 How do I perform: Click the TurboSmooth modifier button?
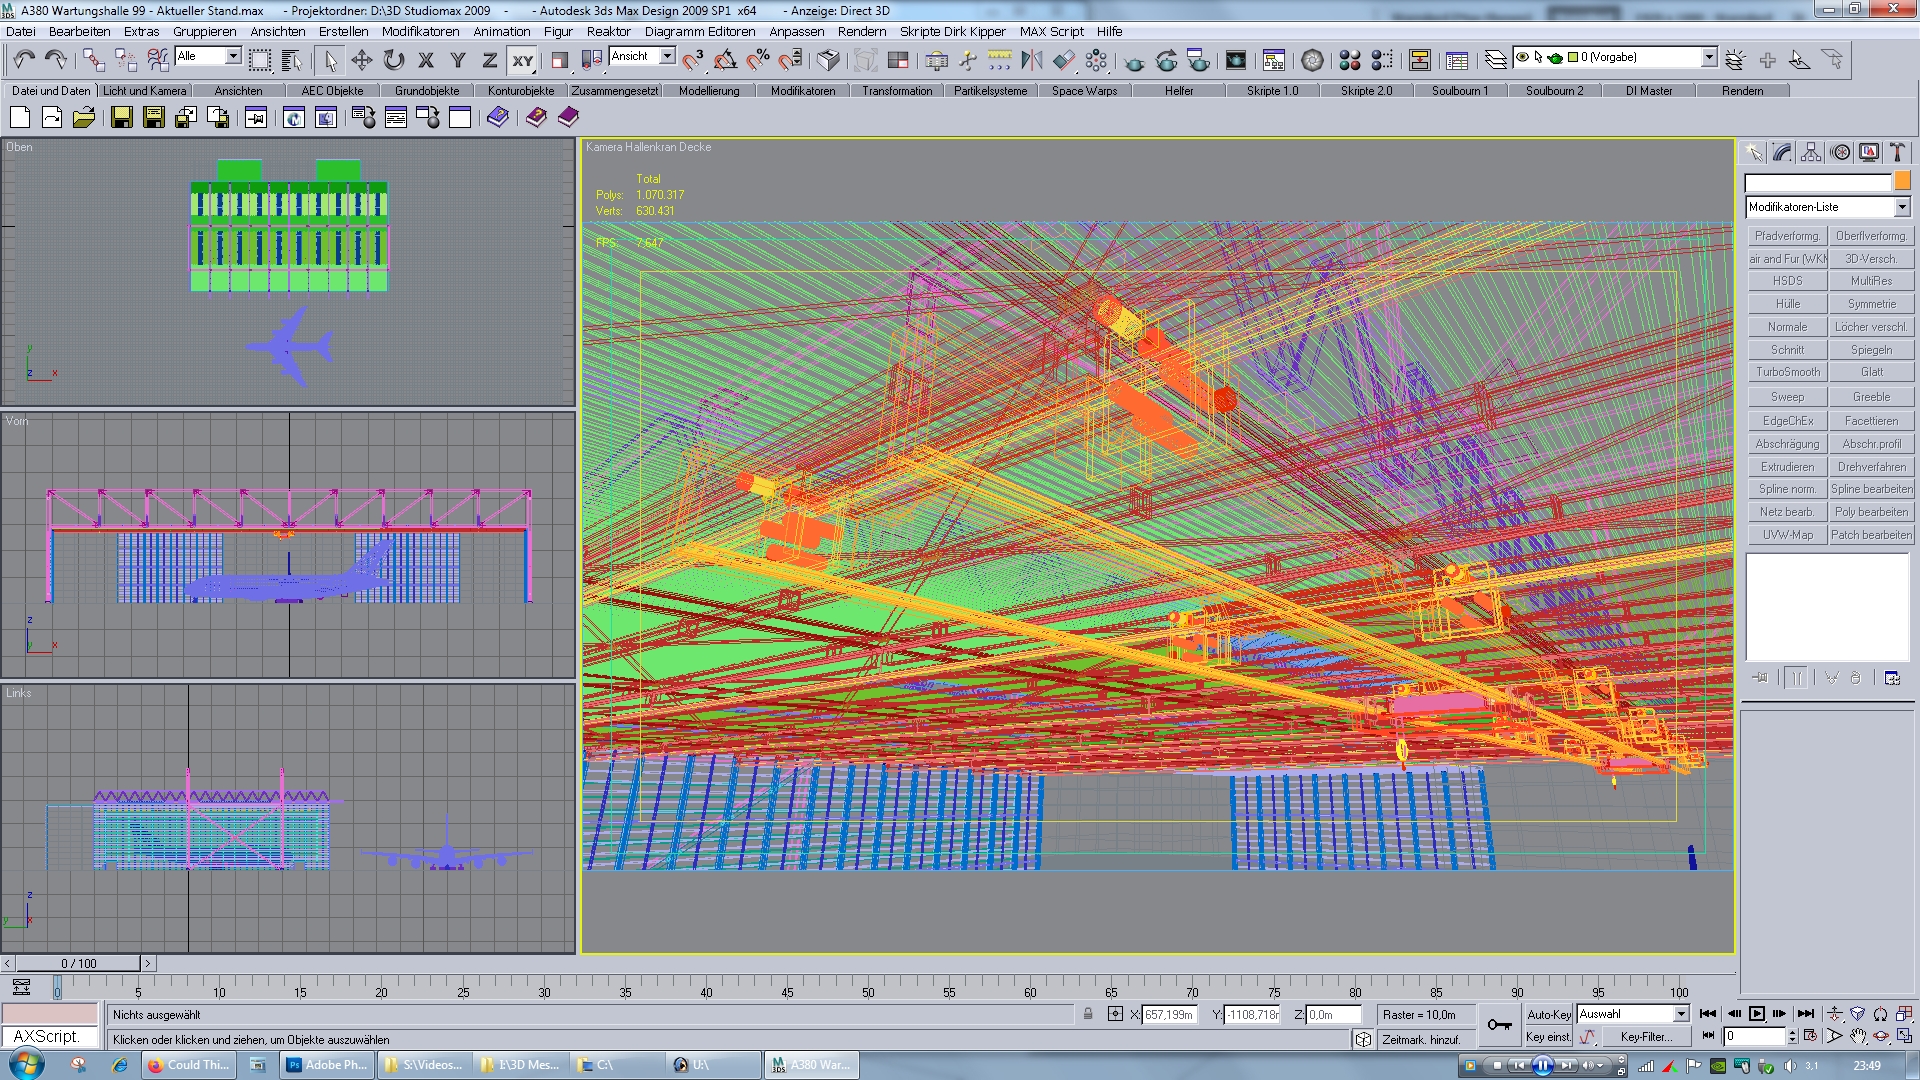1787,372
